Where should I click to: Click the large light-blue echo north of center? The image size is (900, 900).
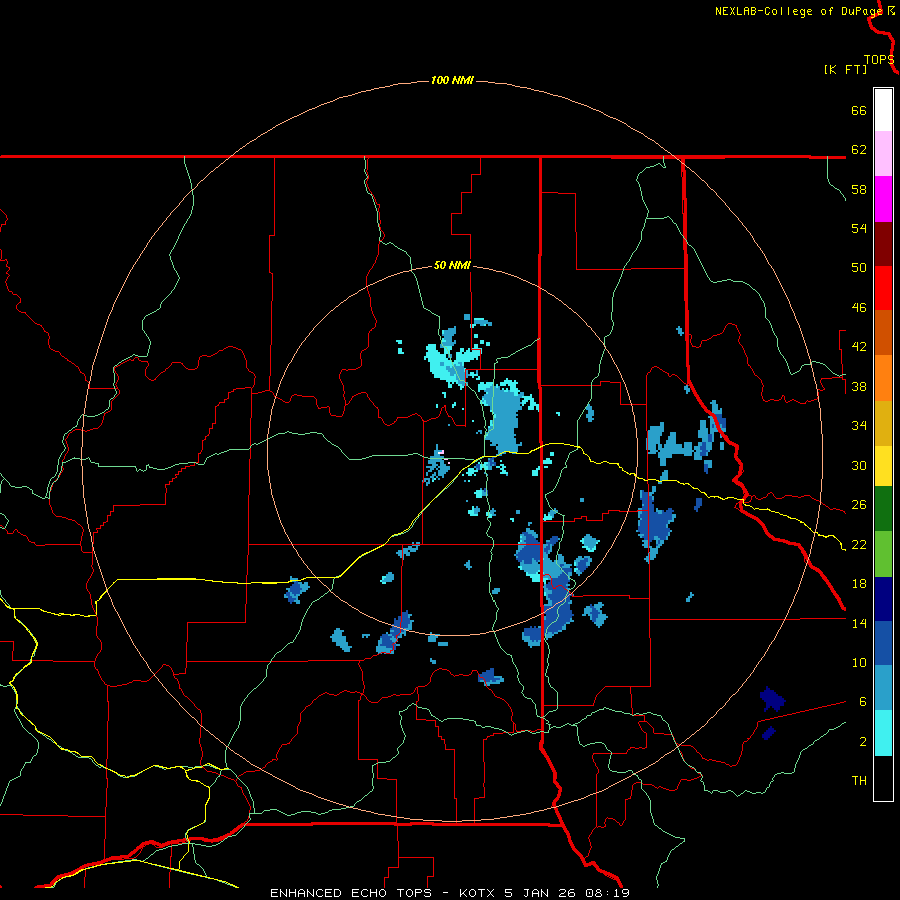tap(505, 416)
